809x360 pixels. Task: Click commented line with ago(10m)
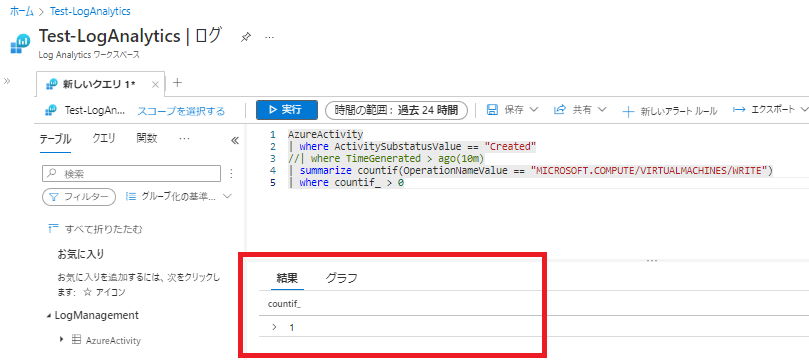coord(386,158)
